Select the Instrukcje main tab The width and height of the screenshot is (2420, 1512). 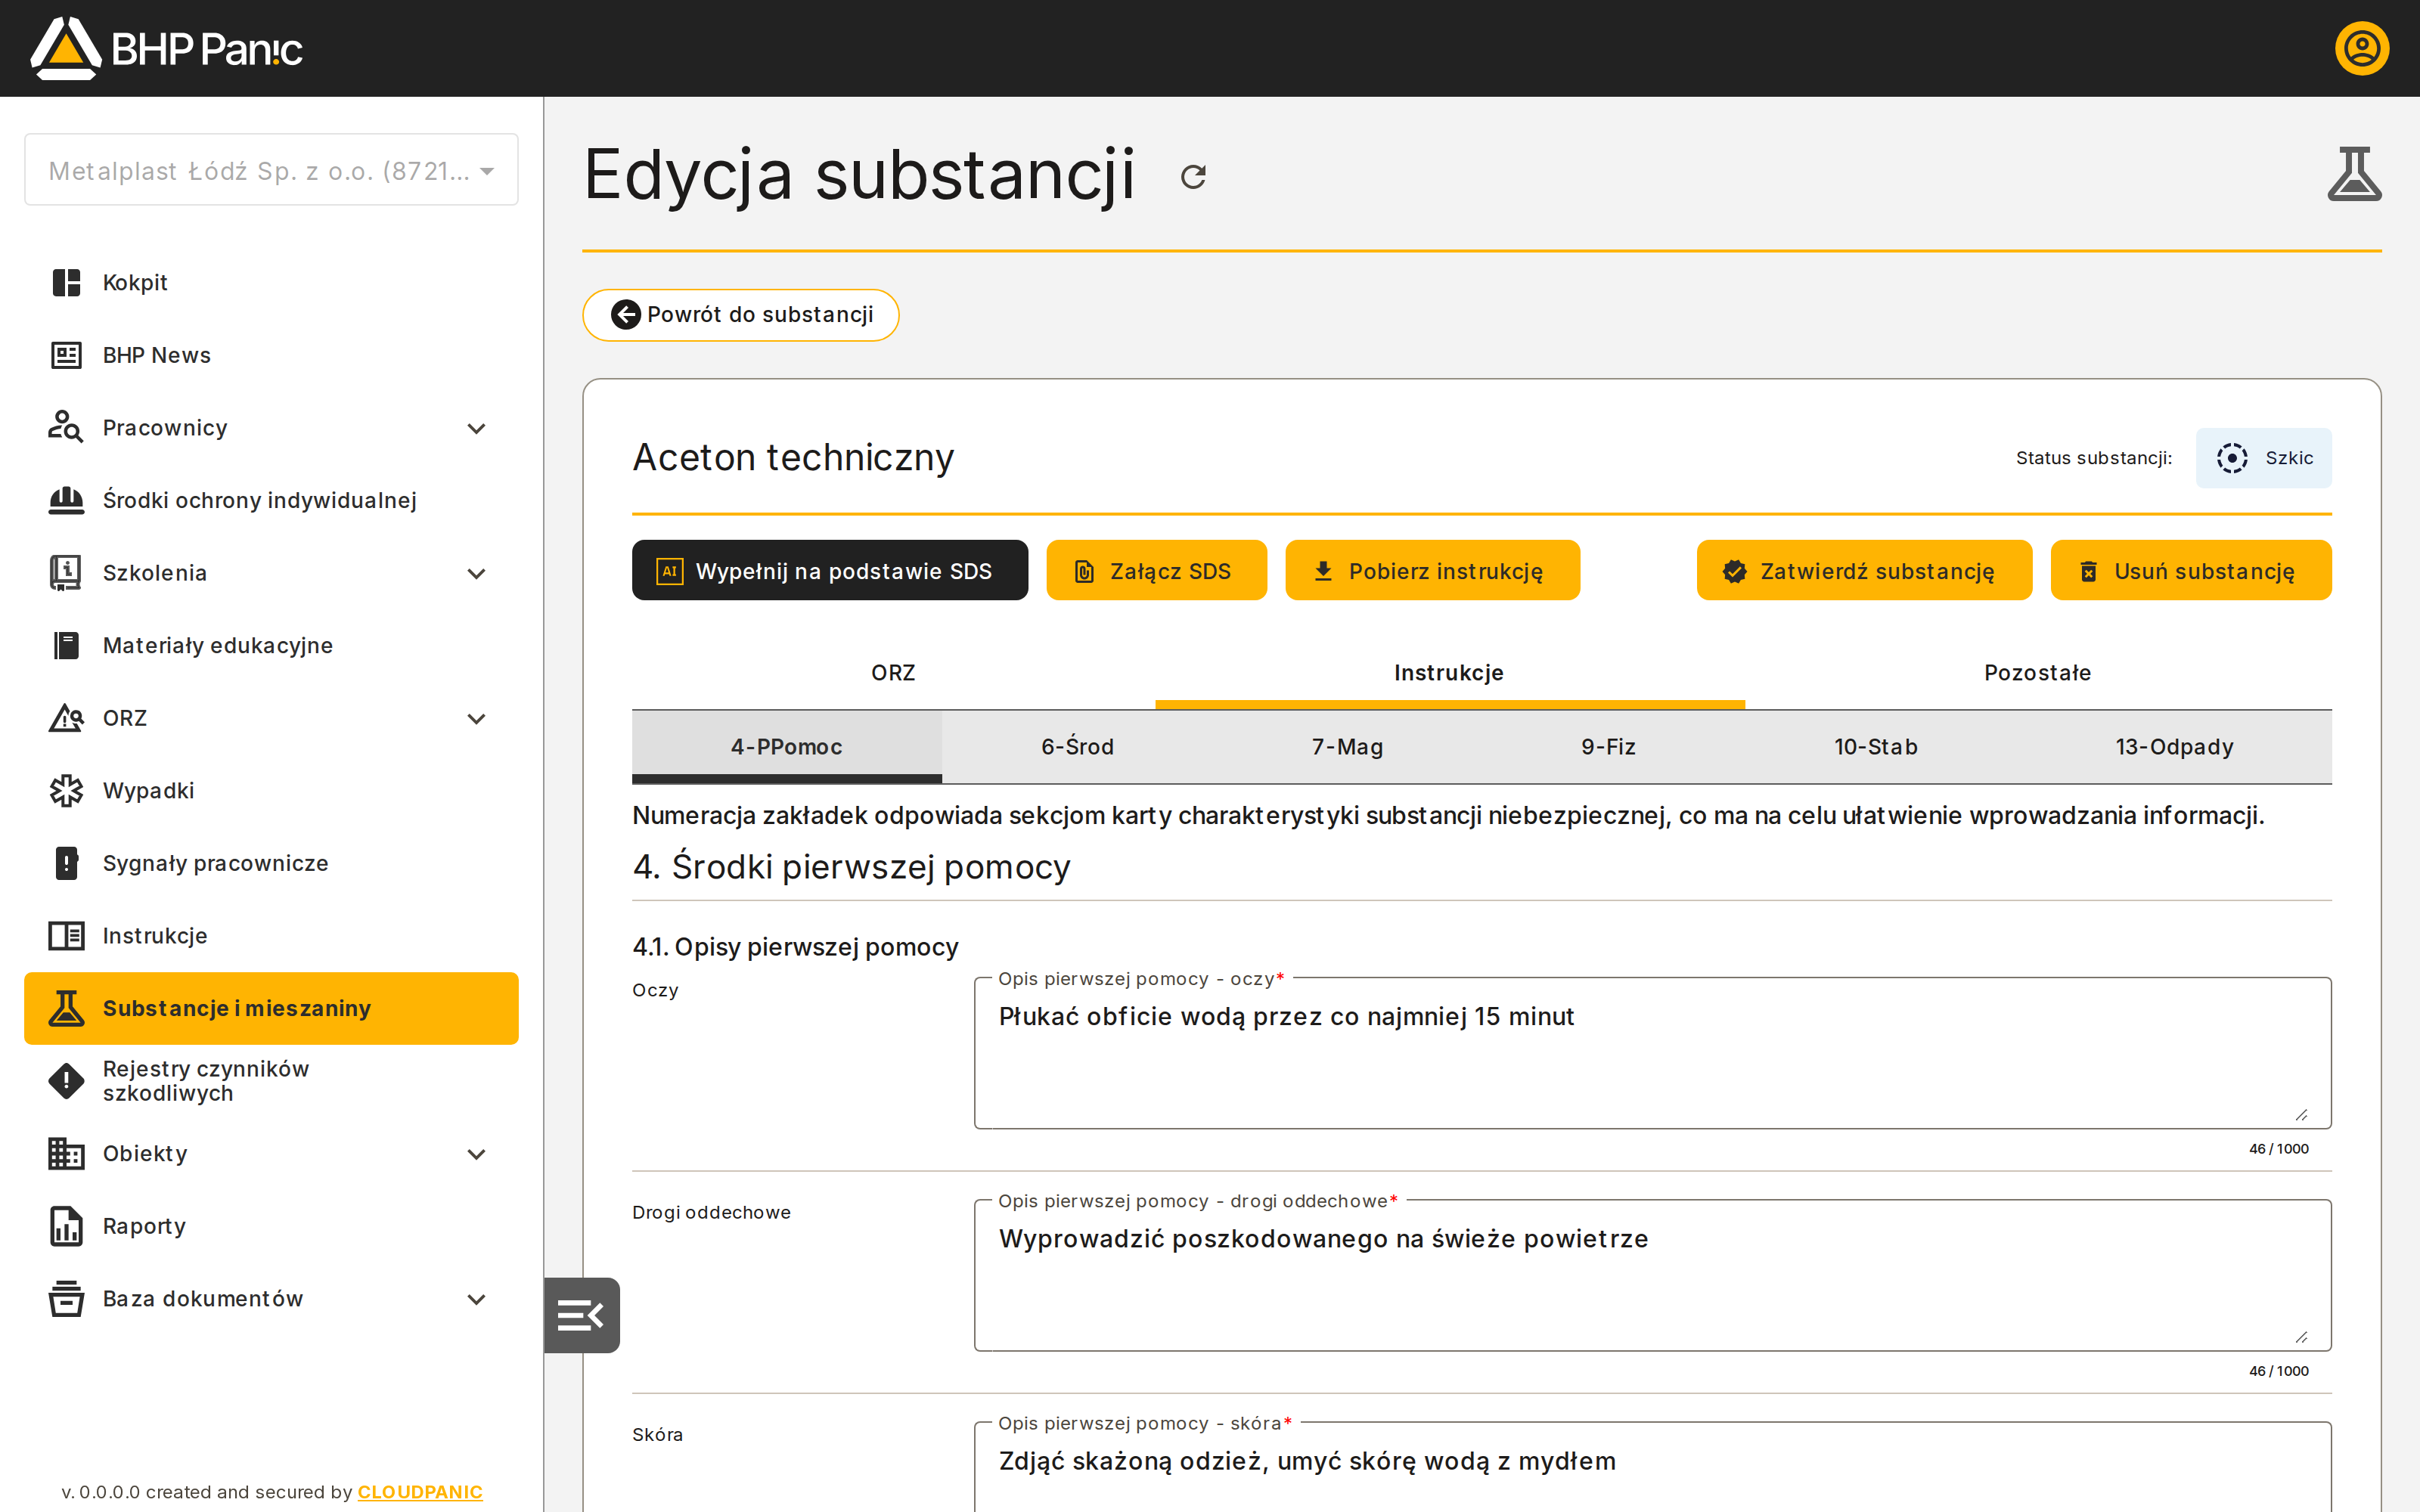[1449, 673]
